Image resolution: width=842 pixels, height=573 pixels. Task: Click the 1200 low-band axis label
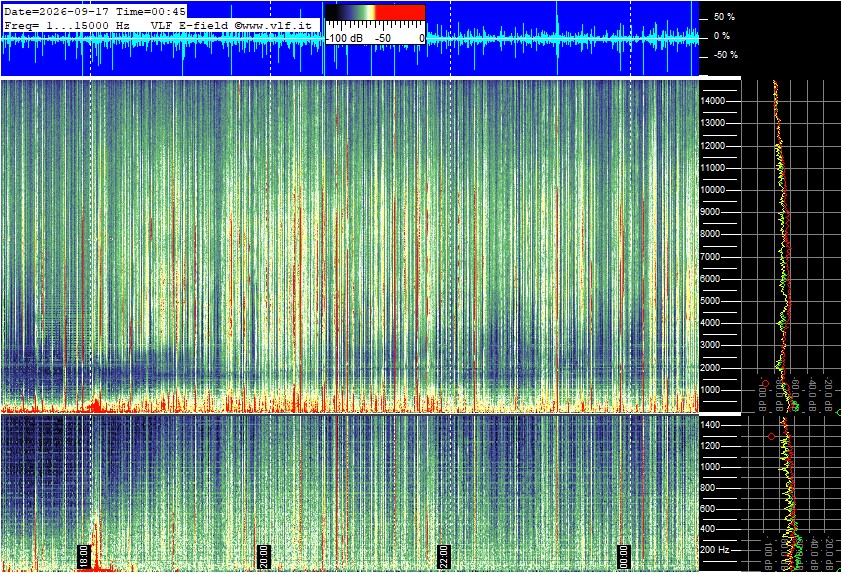click(710, 446)
